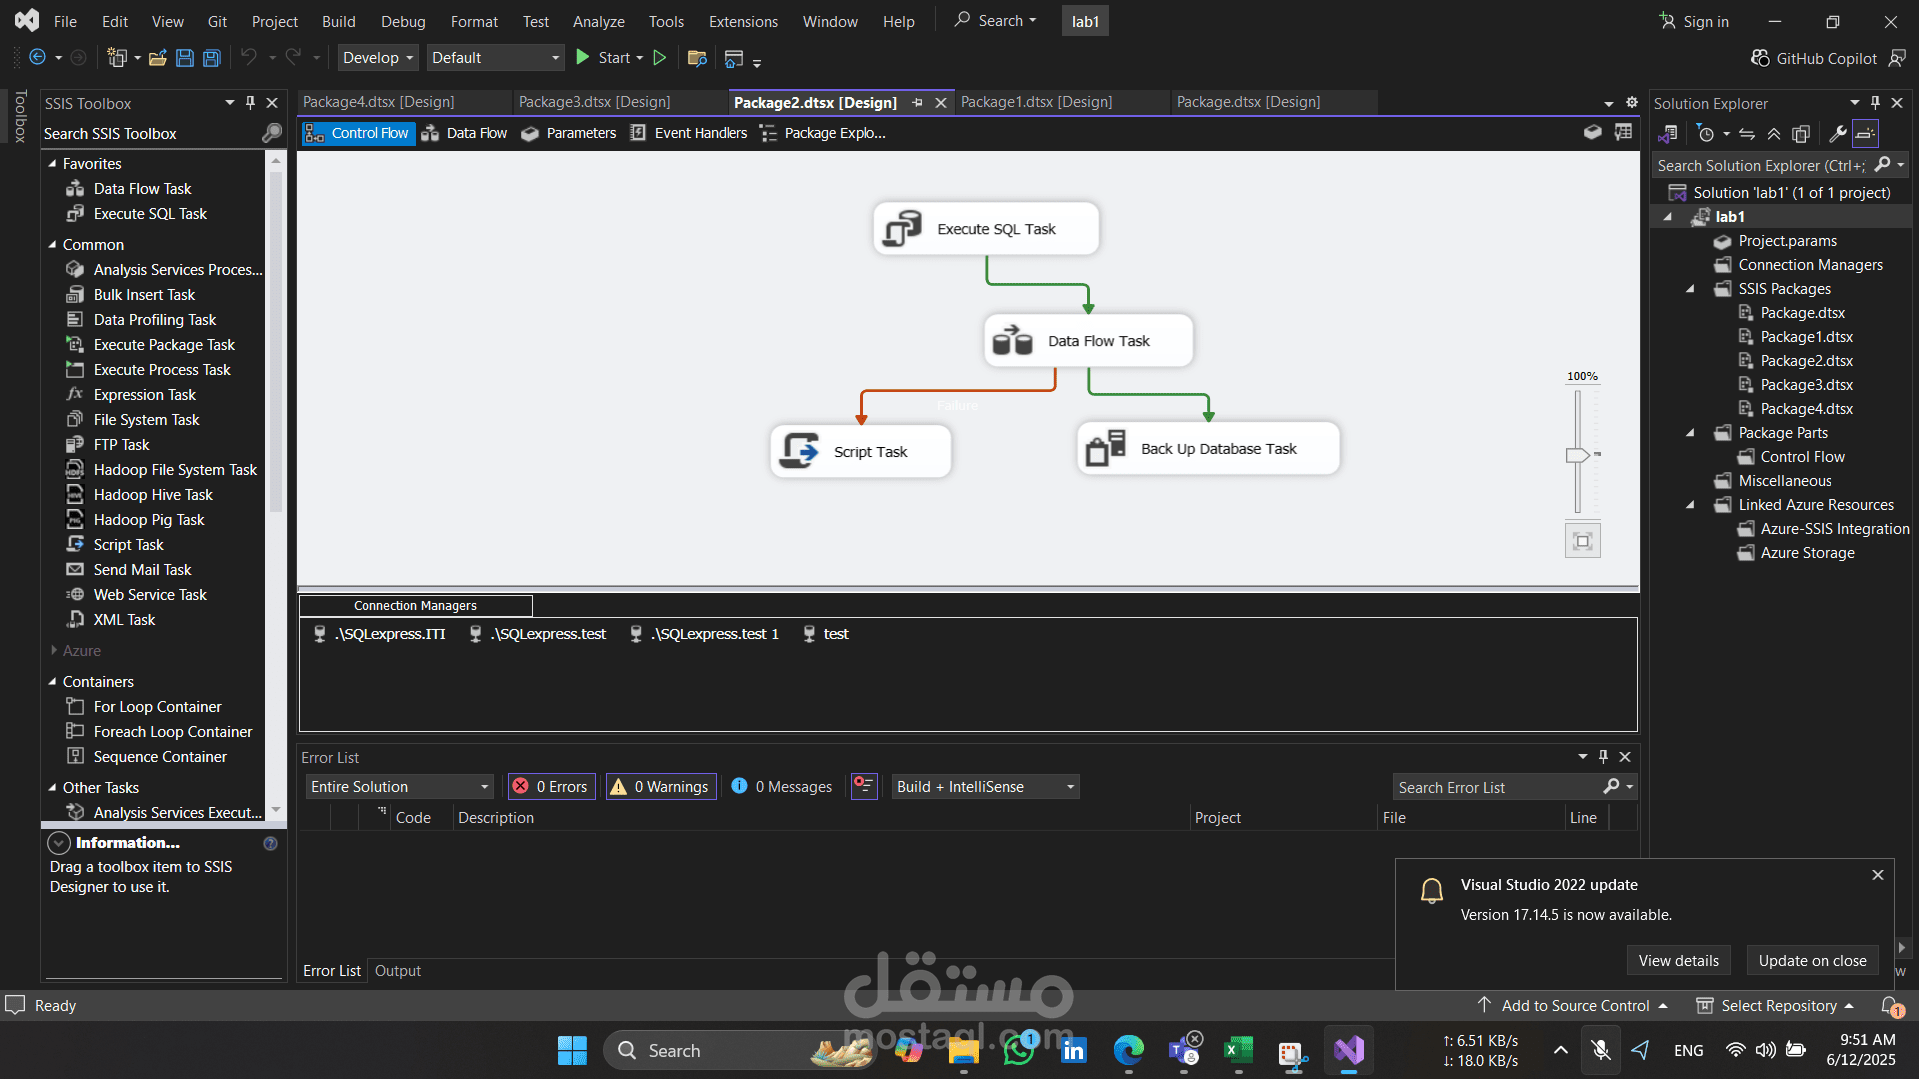Screen dimensions: 1919x1079
Task: Click the Variables icon in designer toolbar
Action: (x=1593, y=132)
